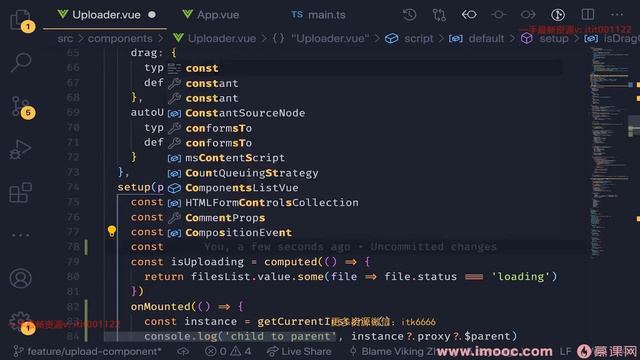Click the lightbulb code action on line 77
Viewport: 640px width, 360px height.
coord(111,231)
